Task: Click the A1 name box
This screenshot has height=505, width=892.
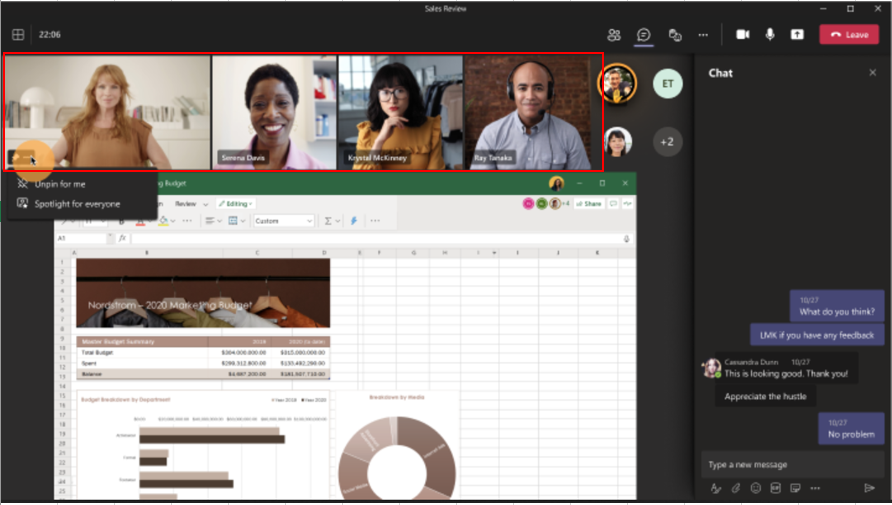Action: point(83,238)
